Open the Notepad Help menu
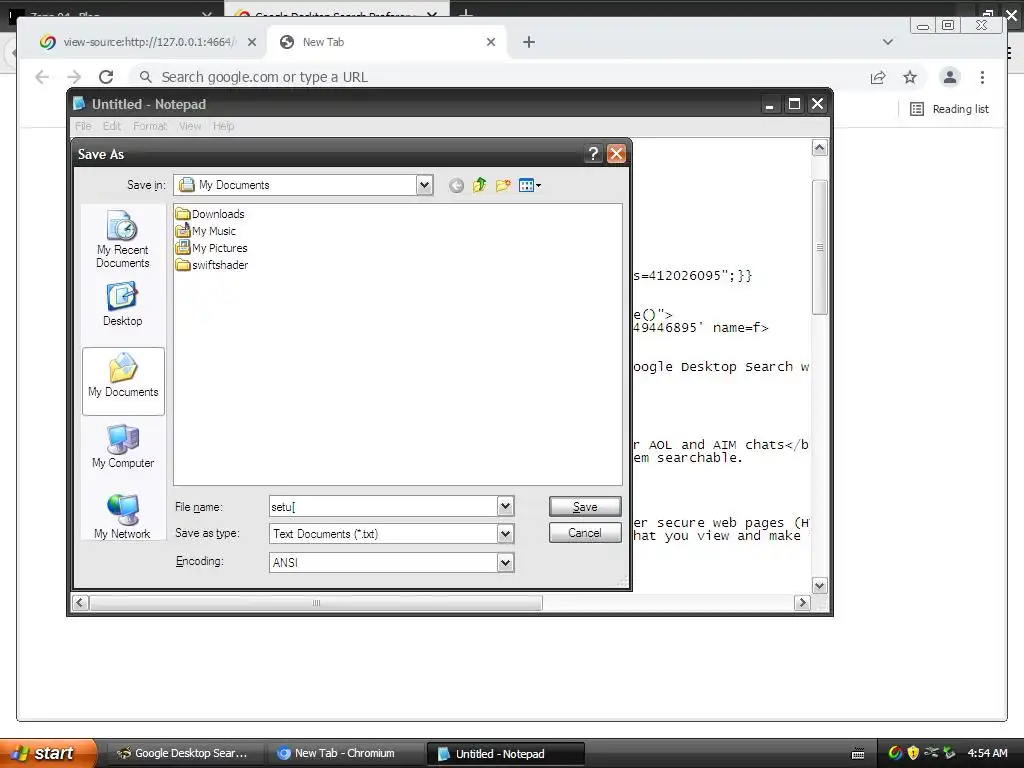Image resolution: width=1024 pixels, height=768 pixels. click(223, 126)
